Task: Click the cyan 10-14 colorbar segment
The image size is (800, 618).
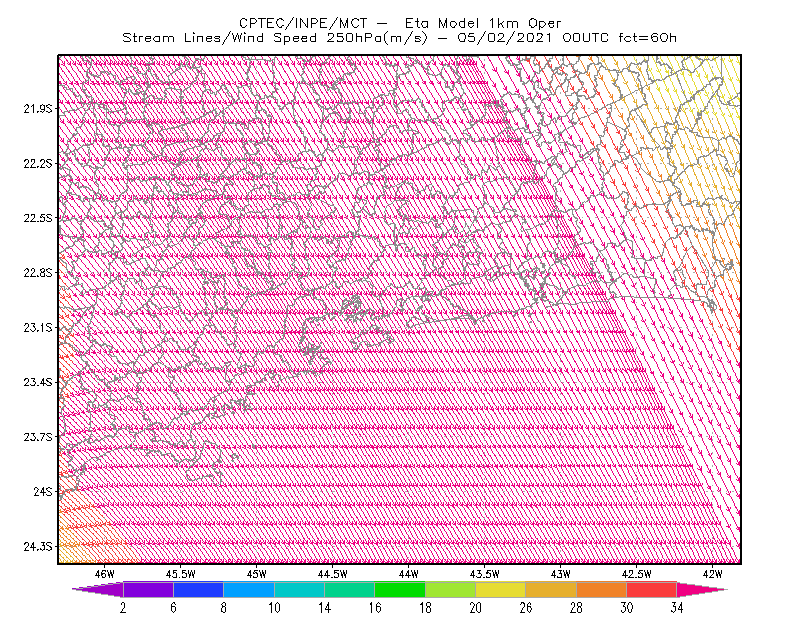Action: 299,589
